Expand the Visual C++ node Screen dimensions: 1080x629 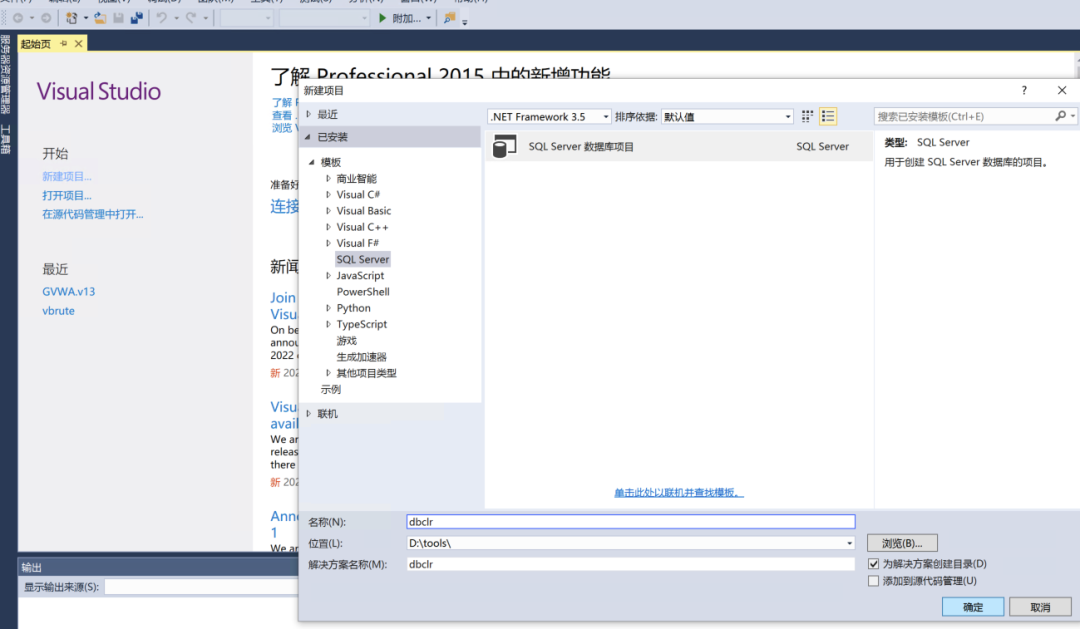(x=328, y=227)
